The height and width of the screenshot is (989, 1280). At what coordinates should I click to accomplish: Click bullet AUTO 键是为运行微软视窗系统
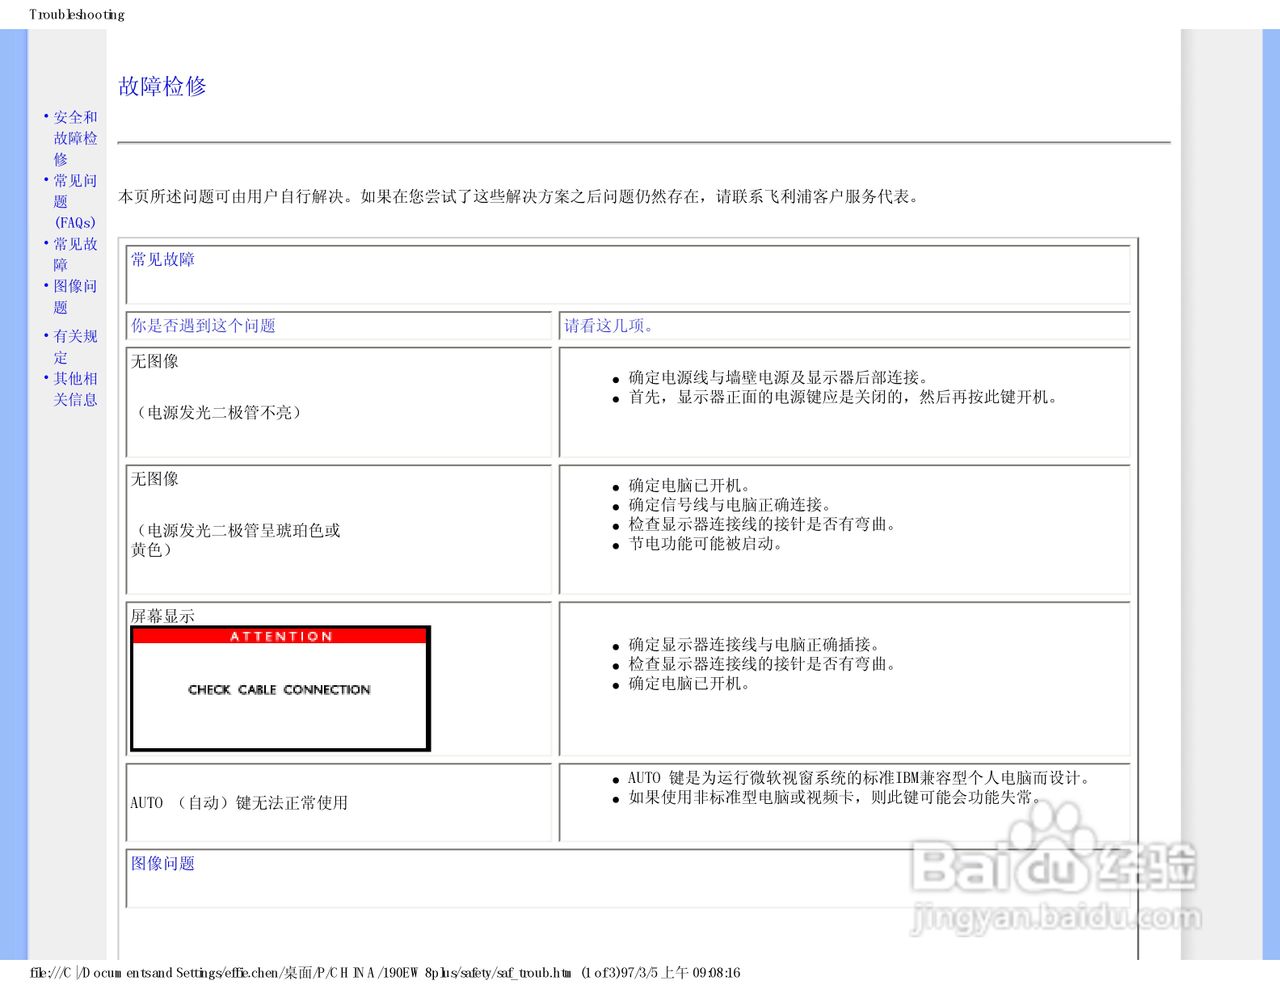860,777
